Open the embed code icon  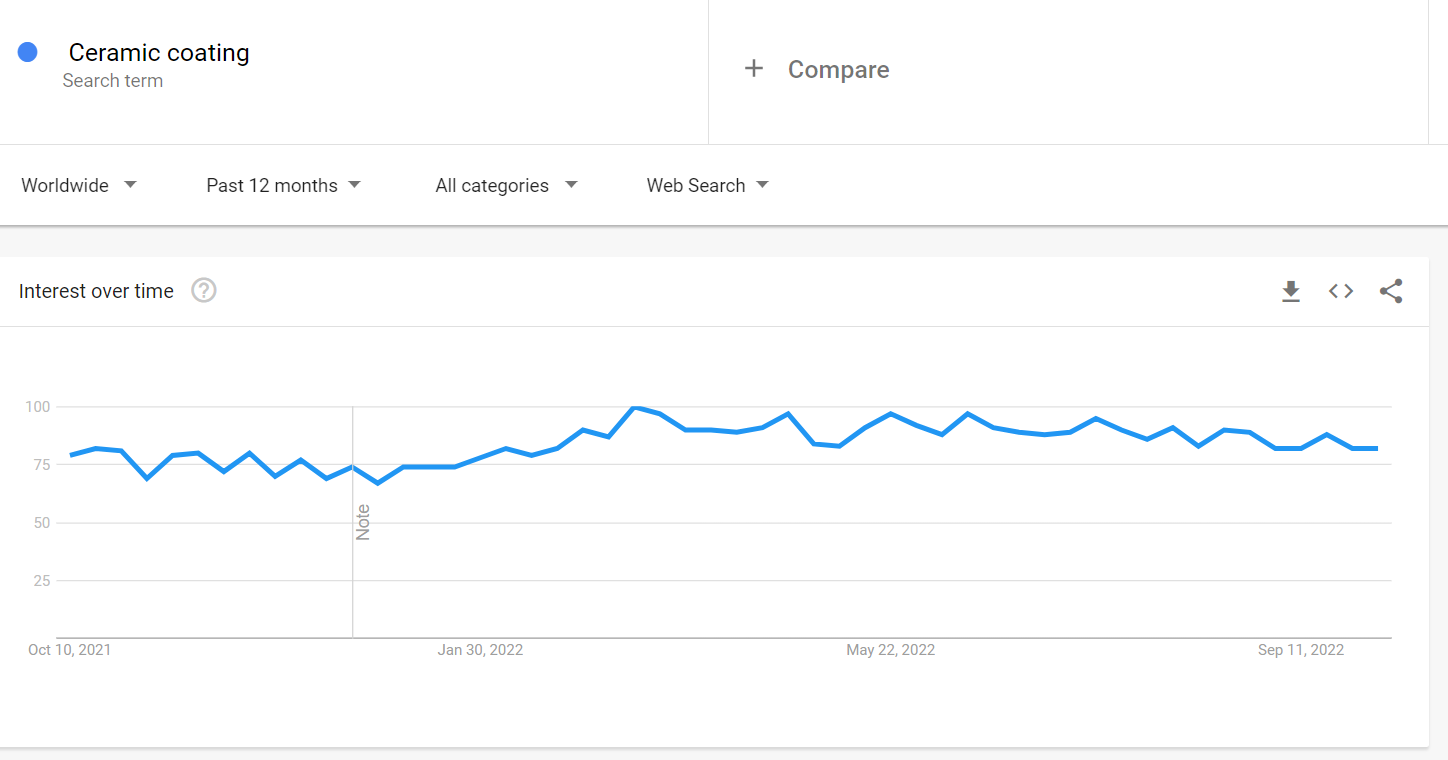tap(1341, 291)
